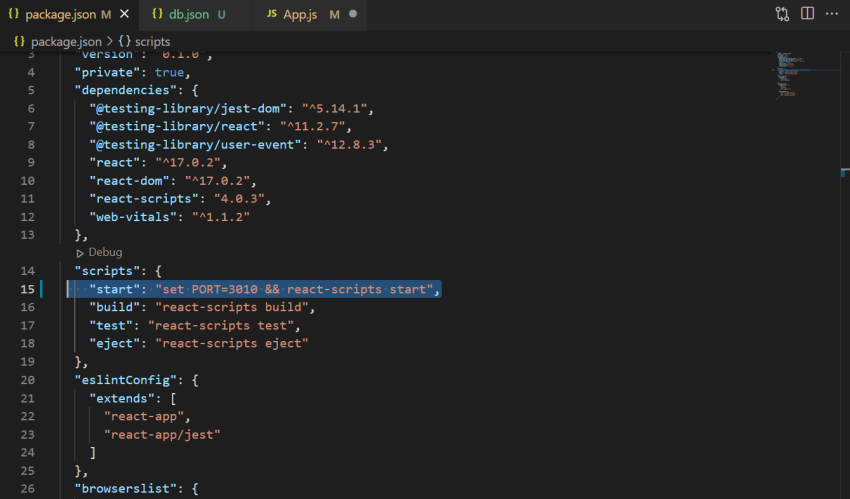Click the unsaved dot on App.js tab
Screen dimensions: 850x499
[353, 14]
